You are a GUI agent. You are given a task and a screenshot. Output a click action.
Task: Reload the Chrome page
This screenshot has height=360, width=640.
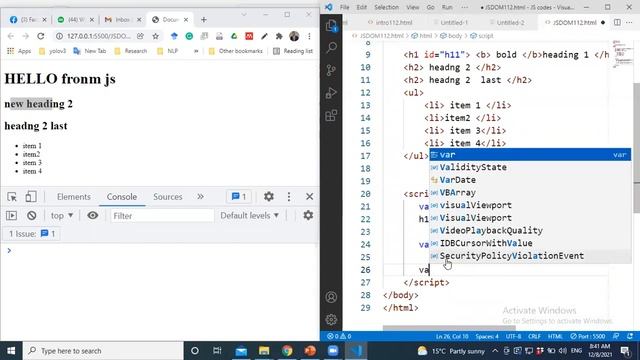tap(40, 36)
